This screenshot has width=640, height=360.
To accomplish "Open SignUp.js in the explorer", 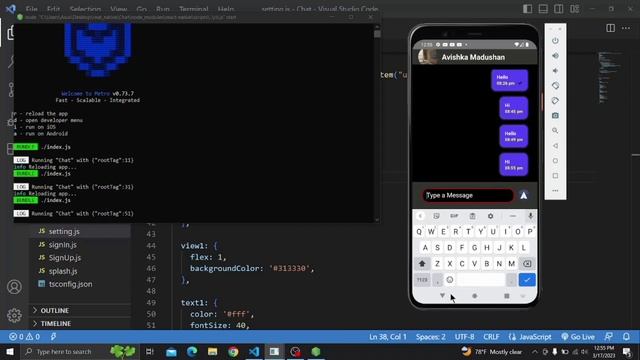I will click(x=64, y=258).
